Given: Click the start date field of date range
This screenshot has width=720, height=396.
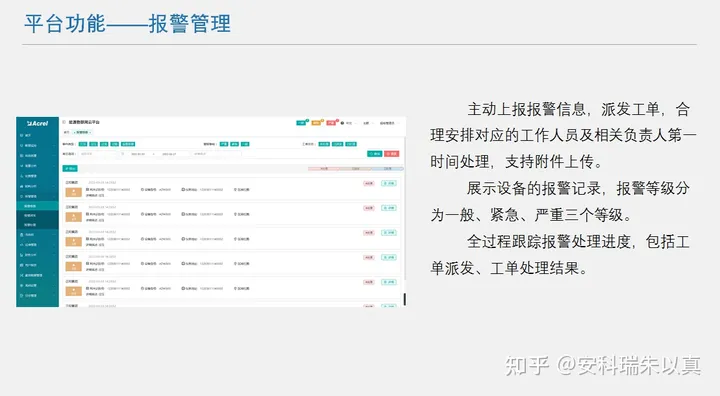Looking at the screenshot, I should point(138,154).
